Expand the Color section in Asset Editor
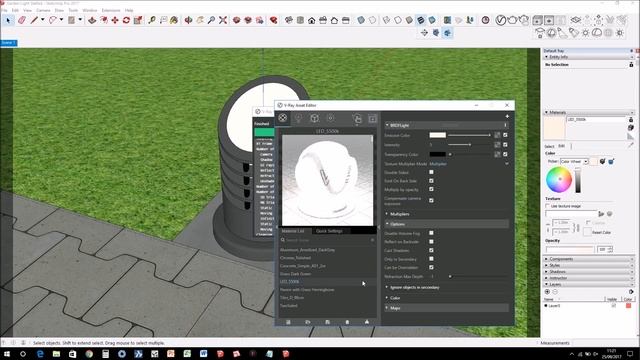 (387, 298)
